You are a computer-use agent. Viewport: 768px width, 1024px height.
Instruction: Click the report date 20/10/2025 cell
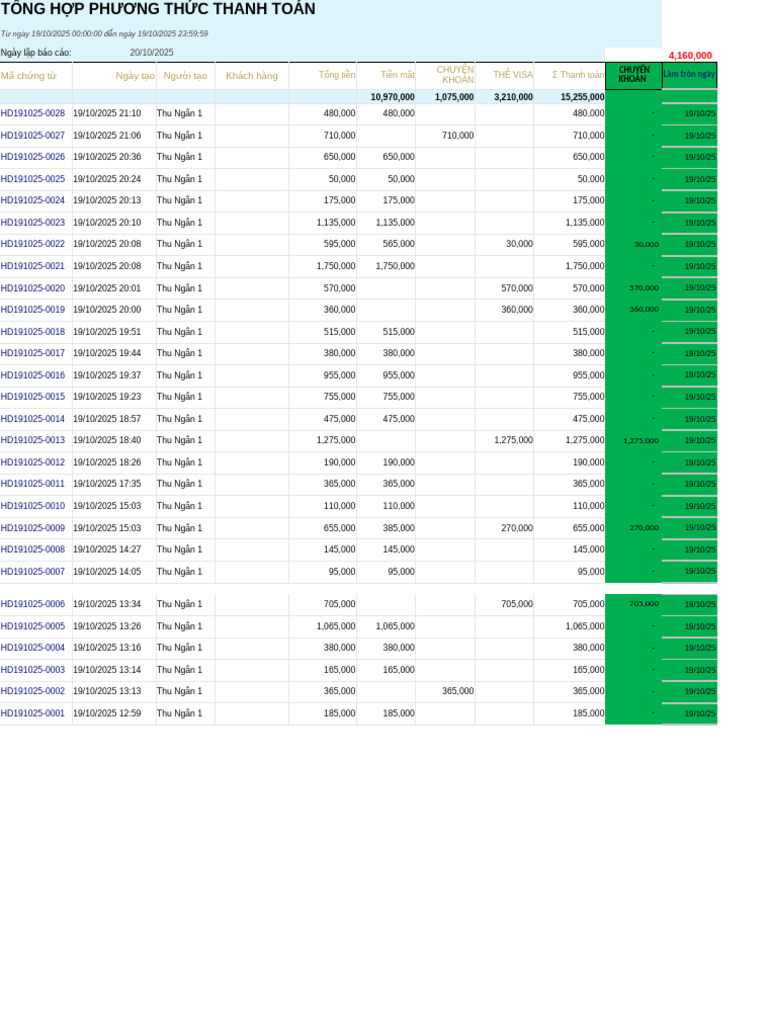click(152, 52)
